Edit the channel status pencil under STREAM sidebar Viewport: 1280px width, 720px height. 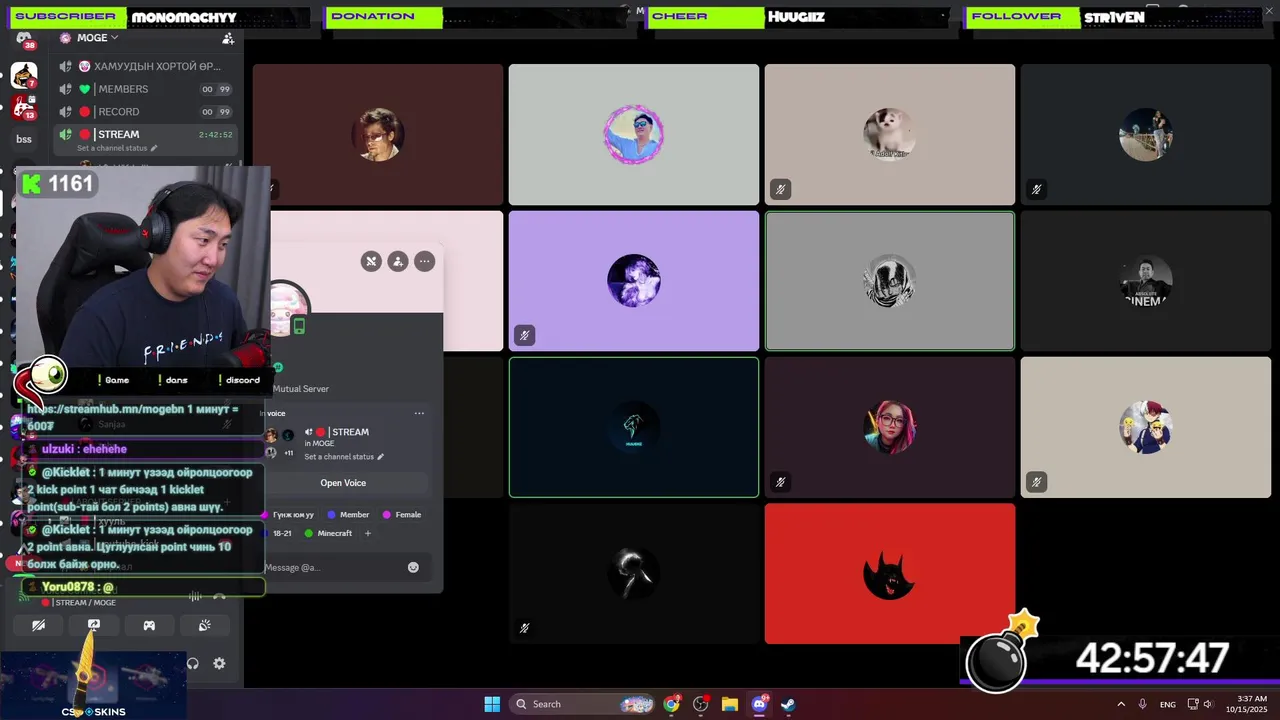154,148
